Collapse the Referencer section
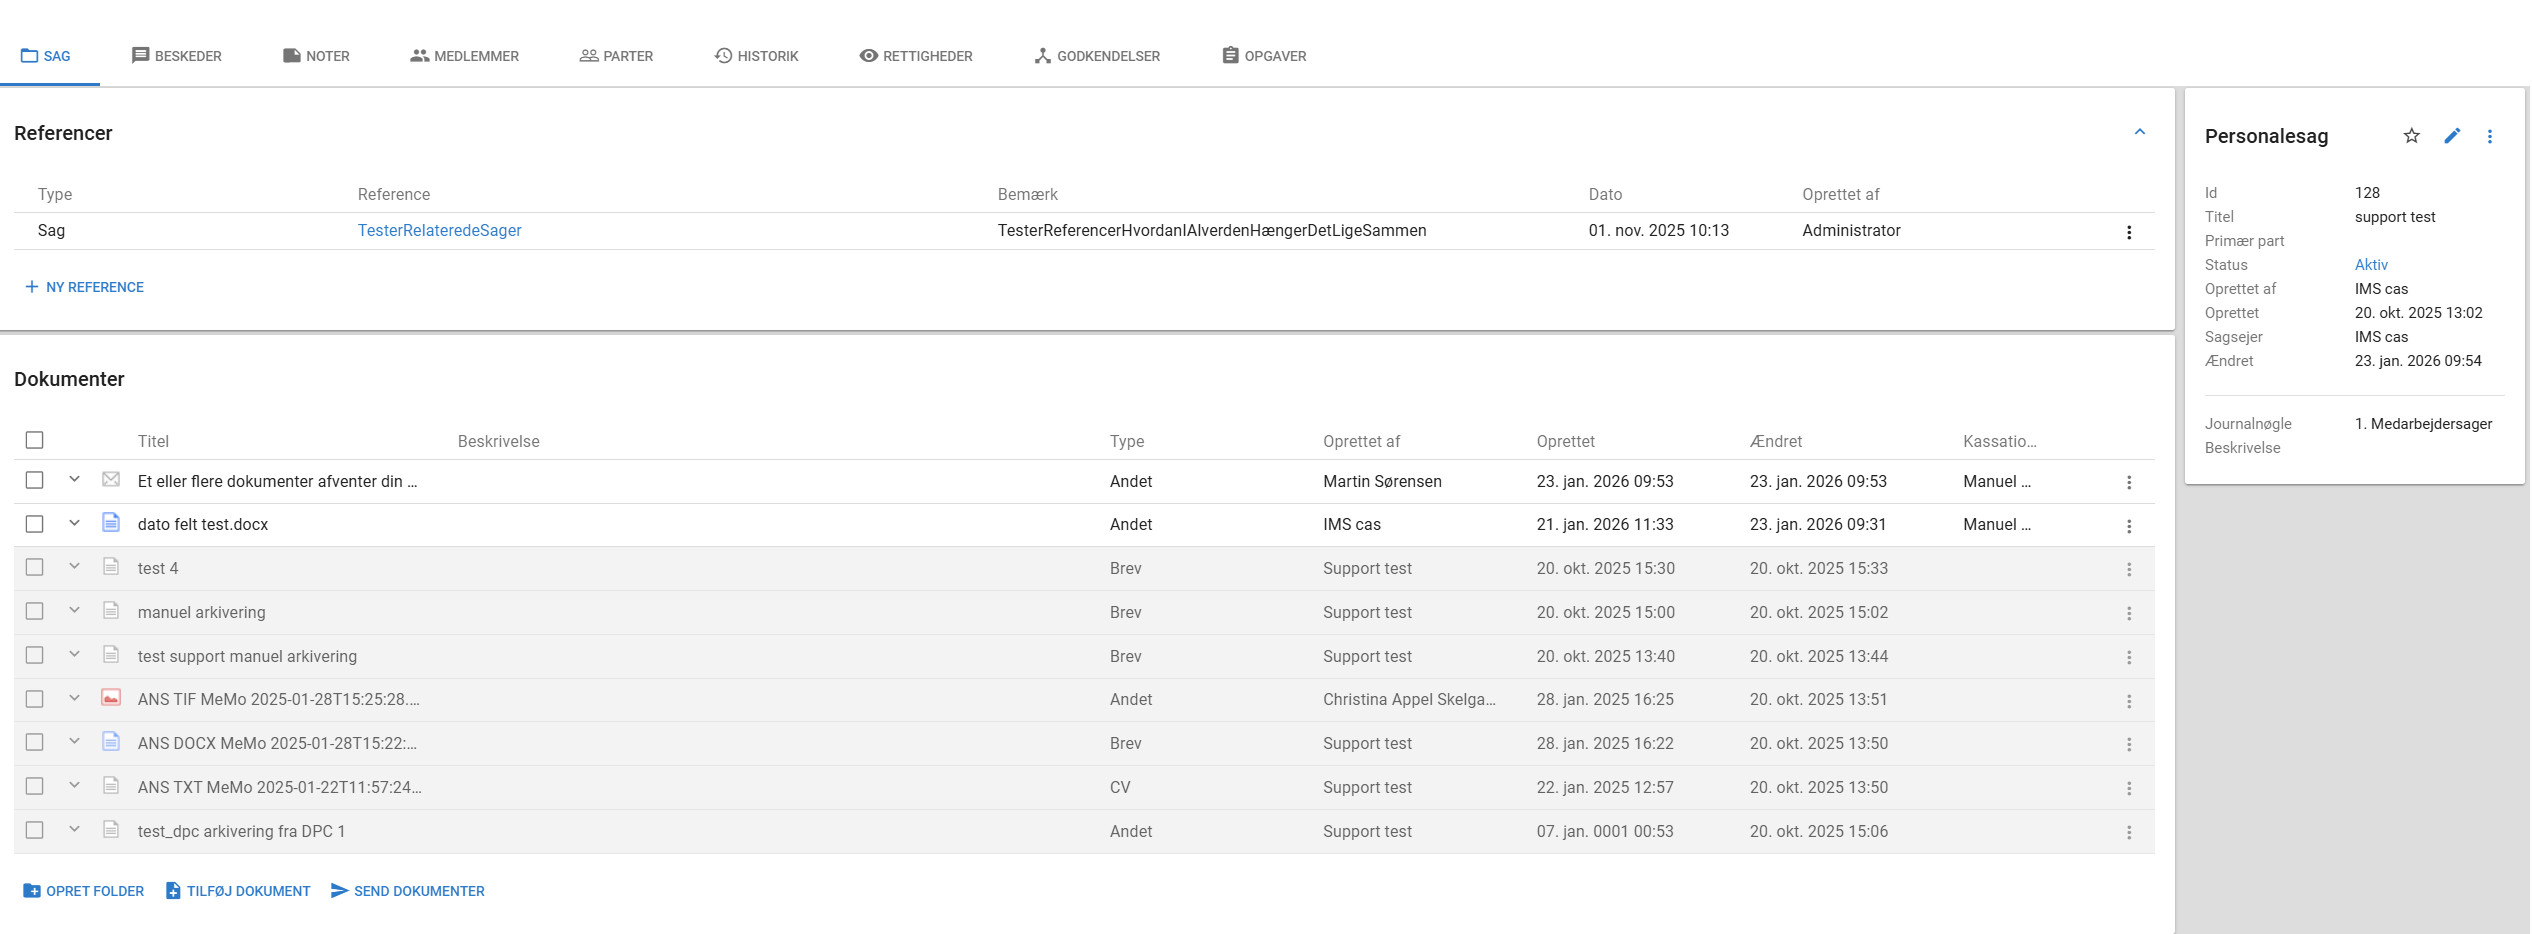The width and height of the screenshot is (2532, 934). [x=2140, y=132]
